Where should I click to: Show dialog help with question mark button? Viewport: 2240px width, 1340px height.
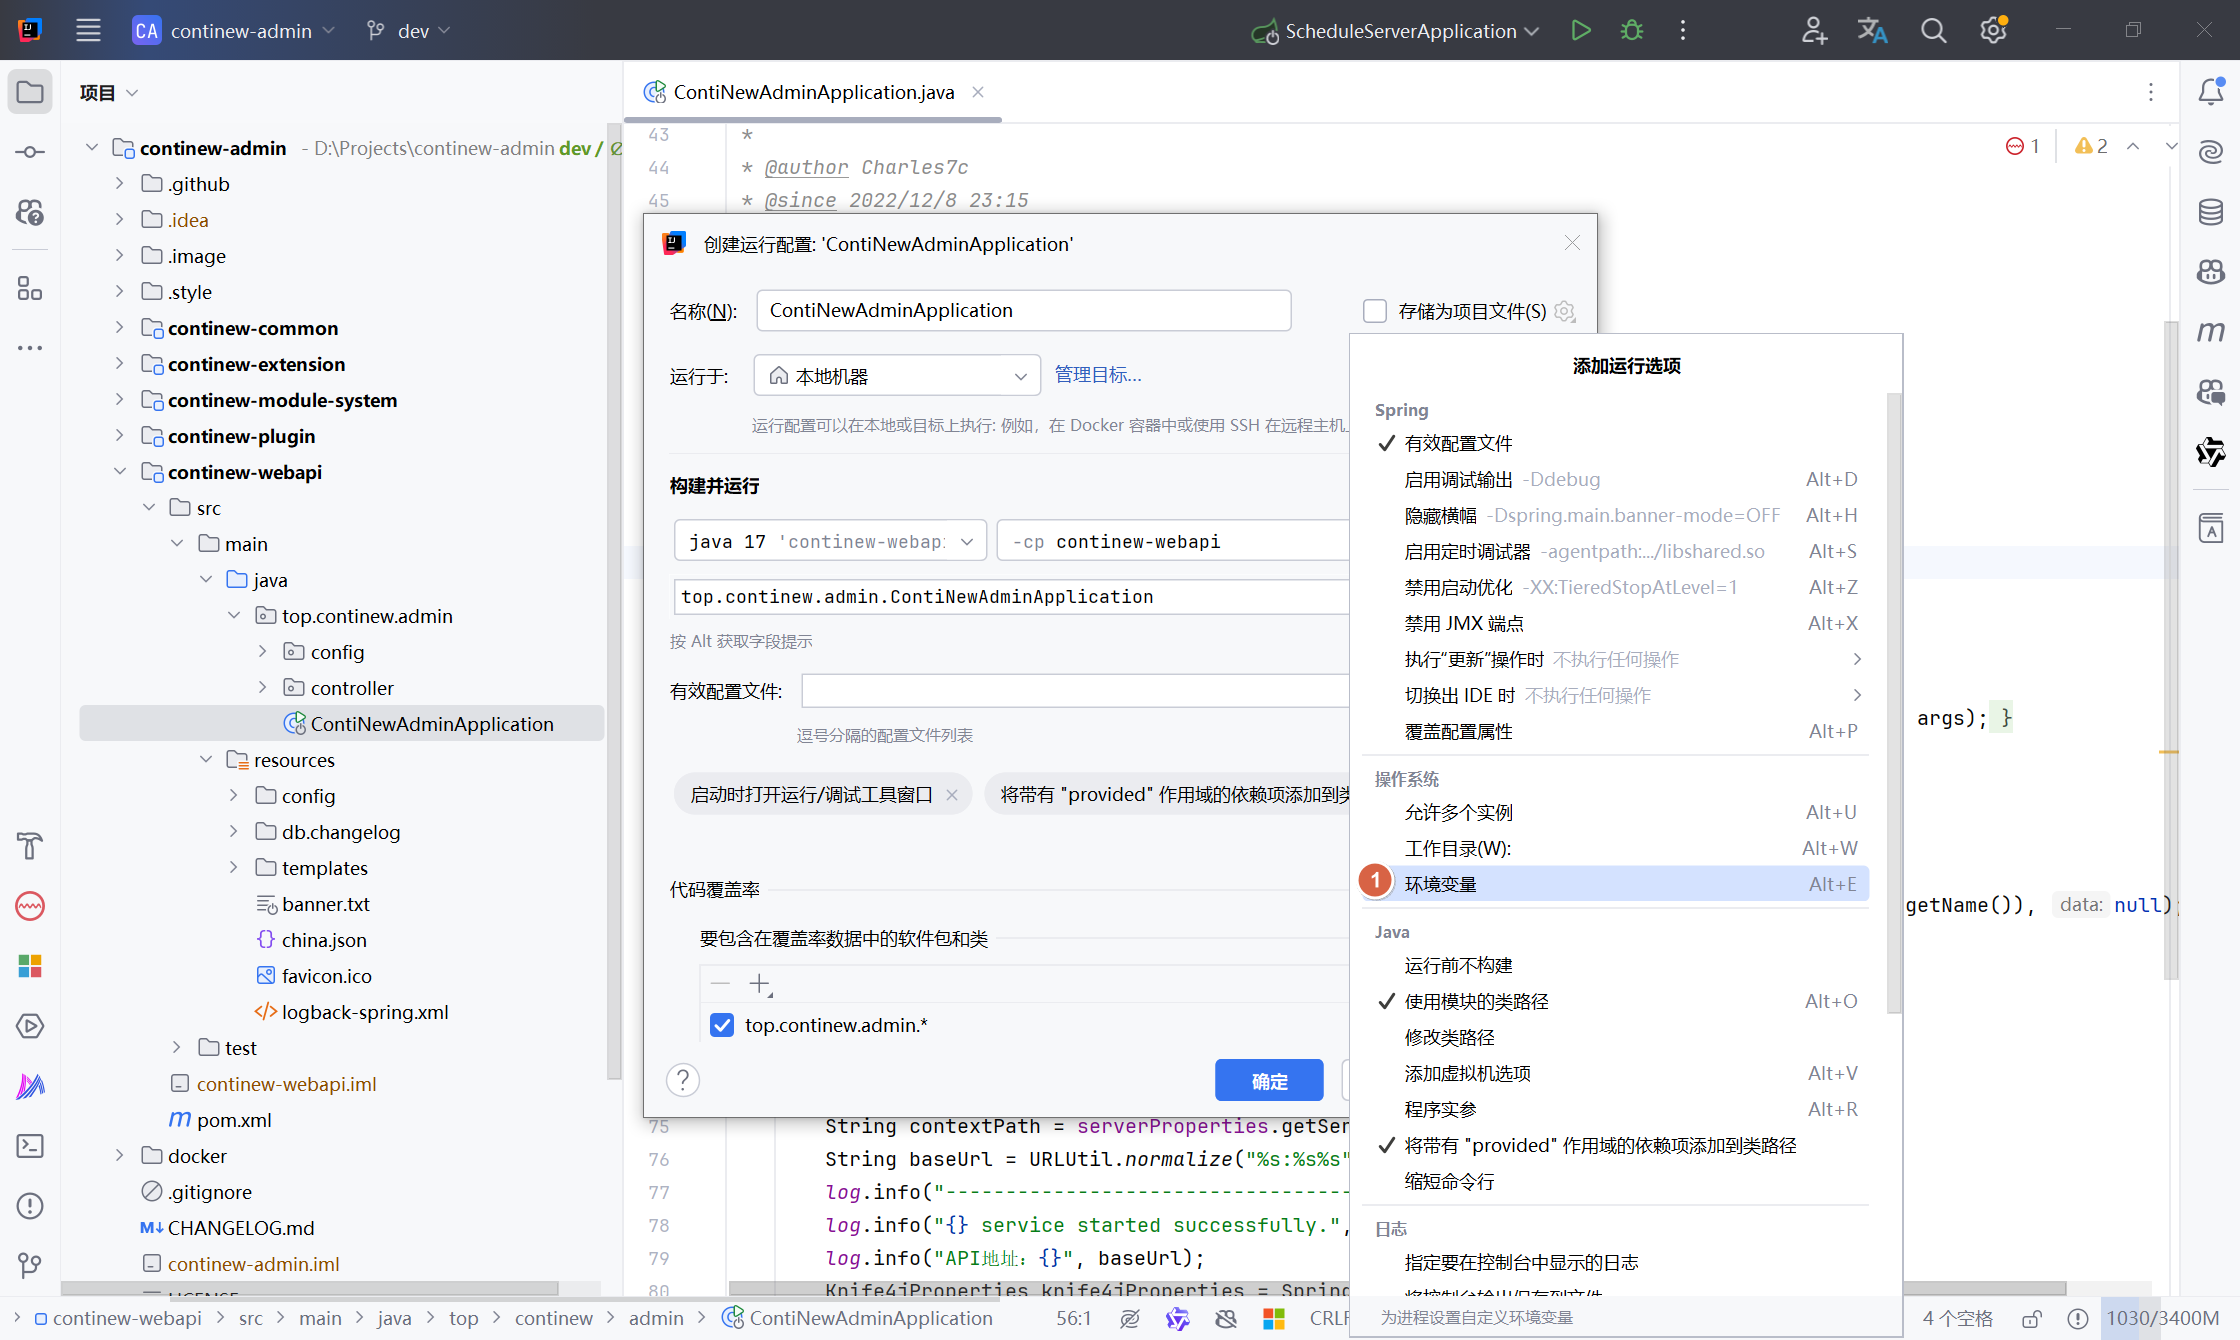683,1080
